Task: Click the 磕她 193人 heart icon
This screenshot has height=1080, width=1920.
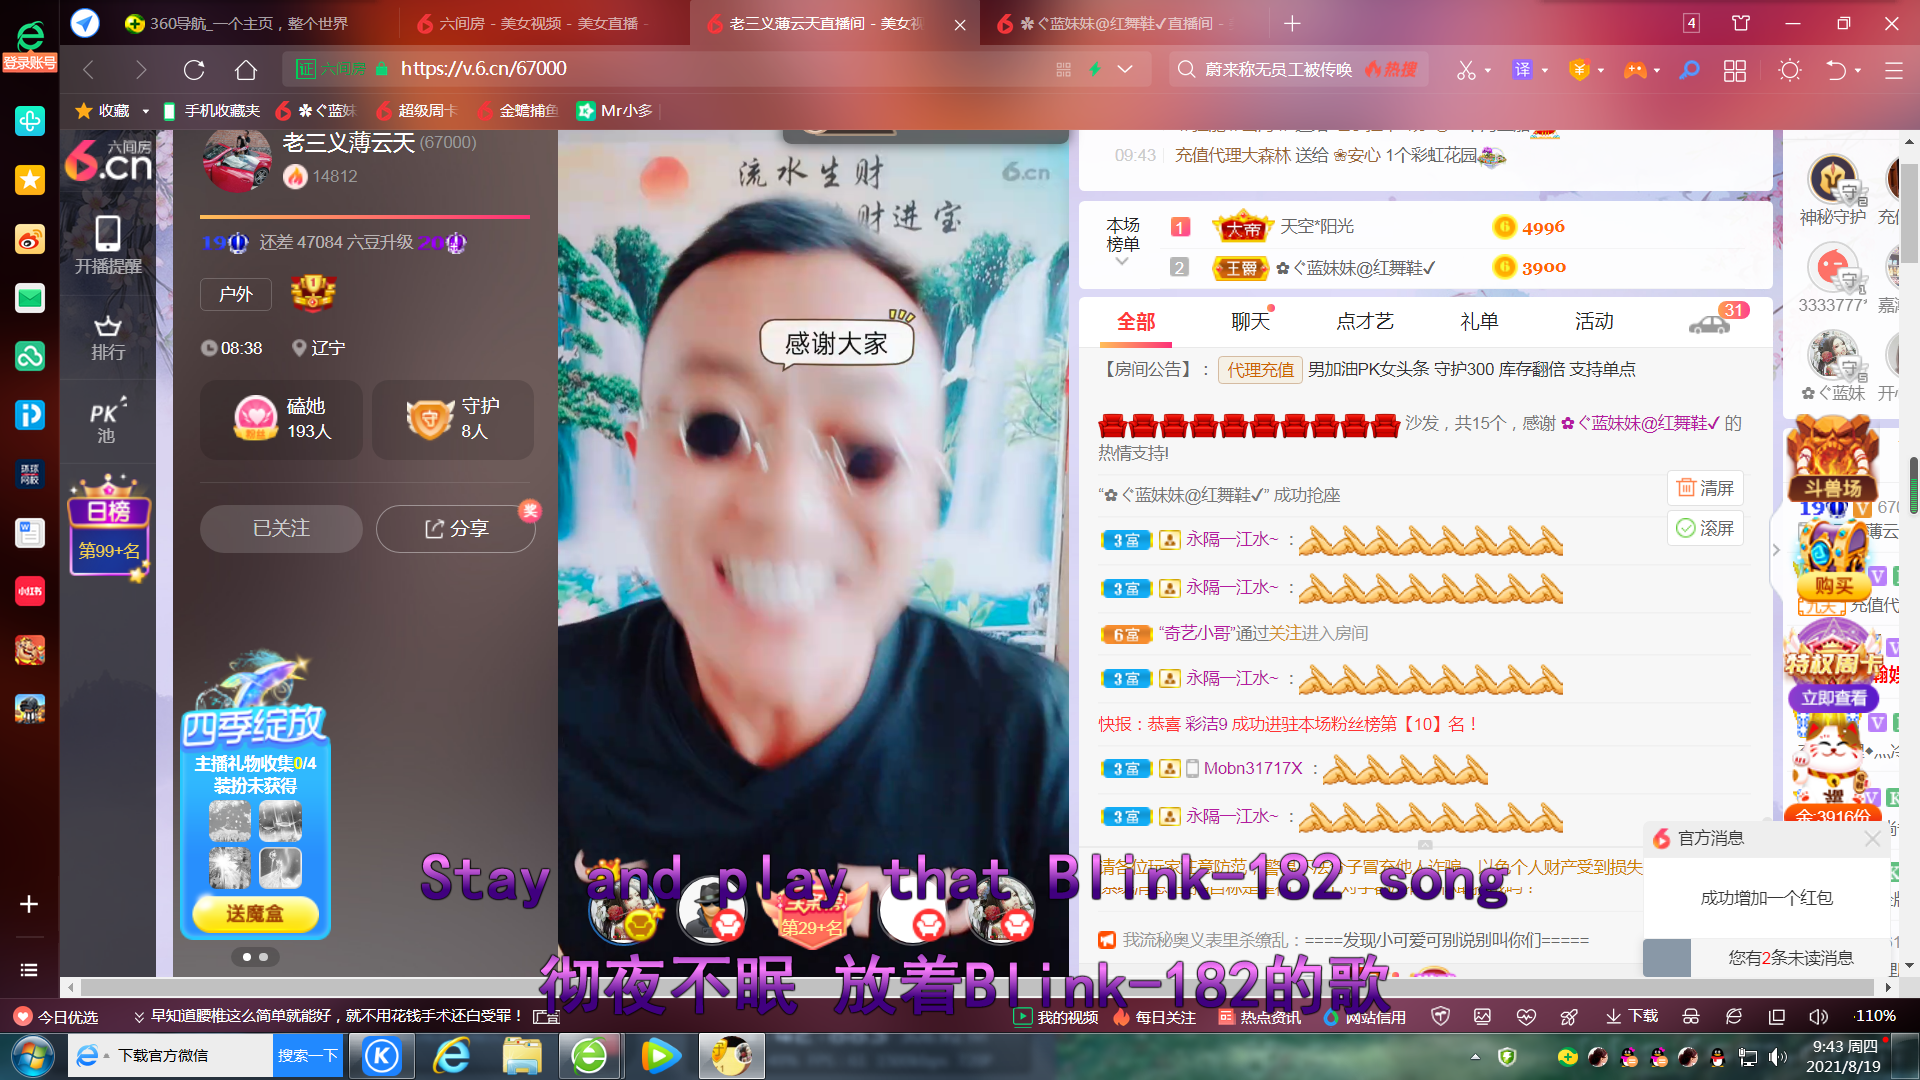Action: [256, 418]
